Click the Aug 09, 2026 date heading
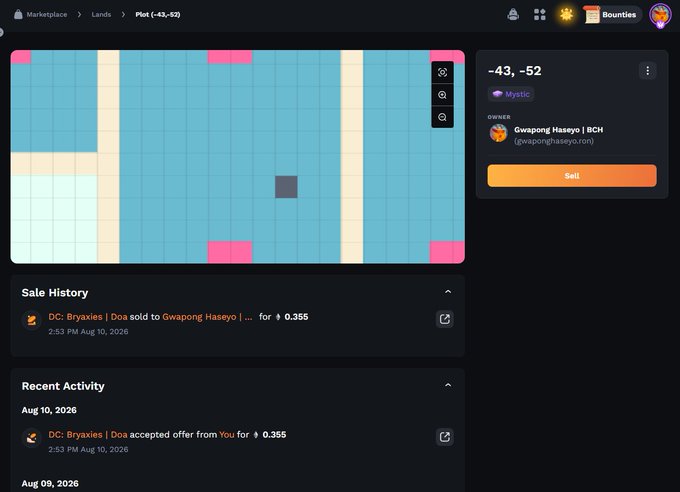 [x=50, y=483]
